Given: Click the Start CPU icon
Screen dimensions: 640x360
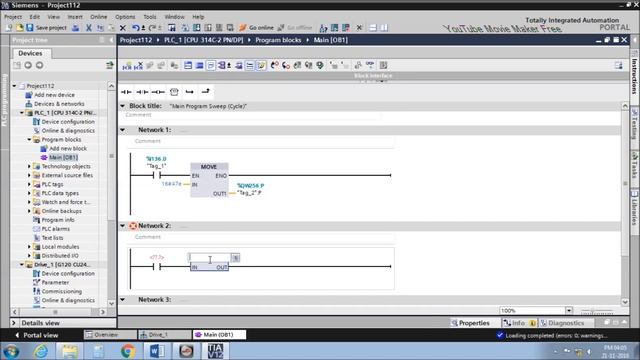Looking at the screenshot, I should [x=334, y=28].
